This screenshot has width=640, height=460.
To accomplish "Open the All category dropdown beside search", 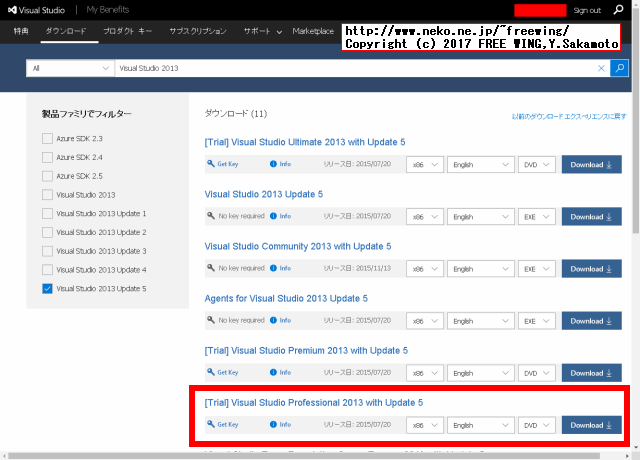I will pyautogui.click(x=70, y=68).
